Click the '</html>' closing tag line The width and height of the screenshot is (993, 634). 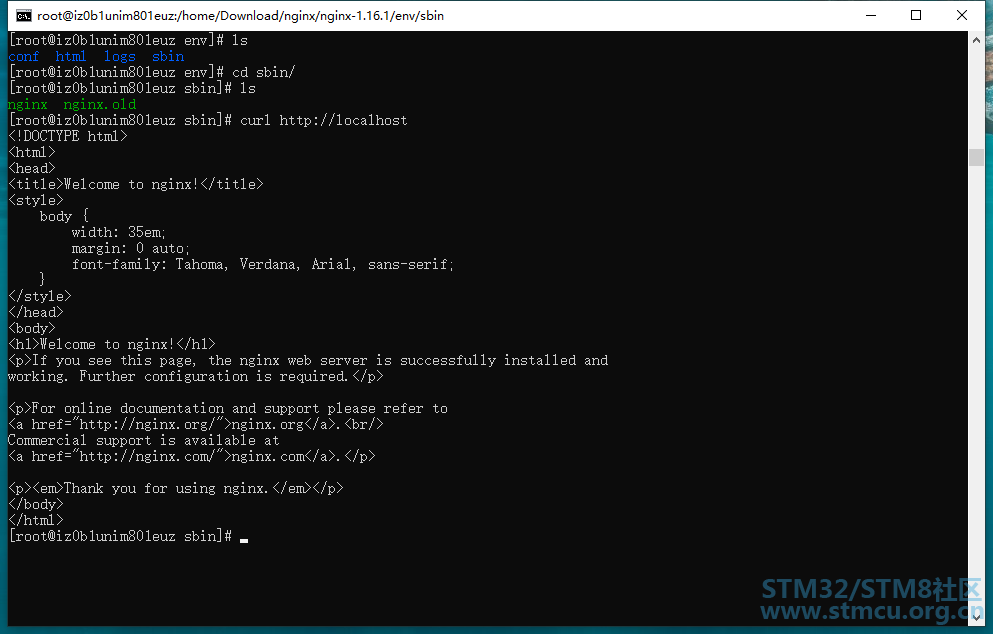[x=36, y=520]
